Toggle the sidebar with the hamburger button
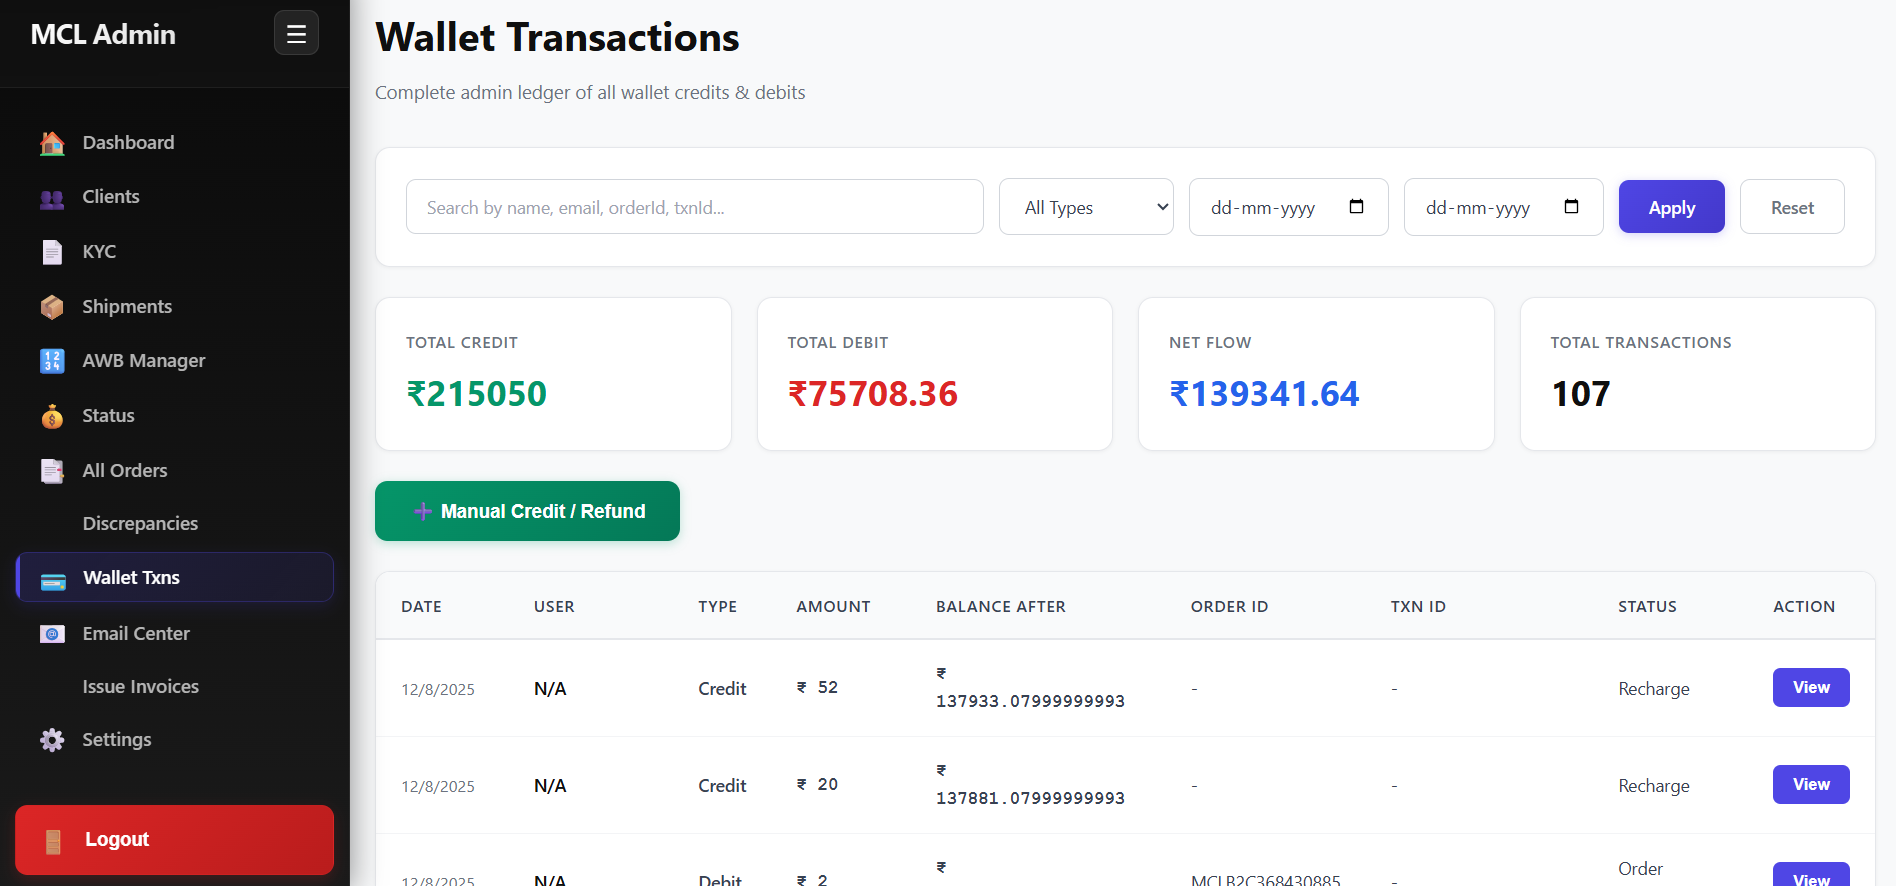This screenshot has height=886, width=1896. (296, 32)
